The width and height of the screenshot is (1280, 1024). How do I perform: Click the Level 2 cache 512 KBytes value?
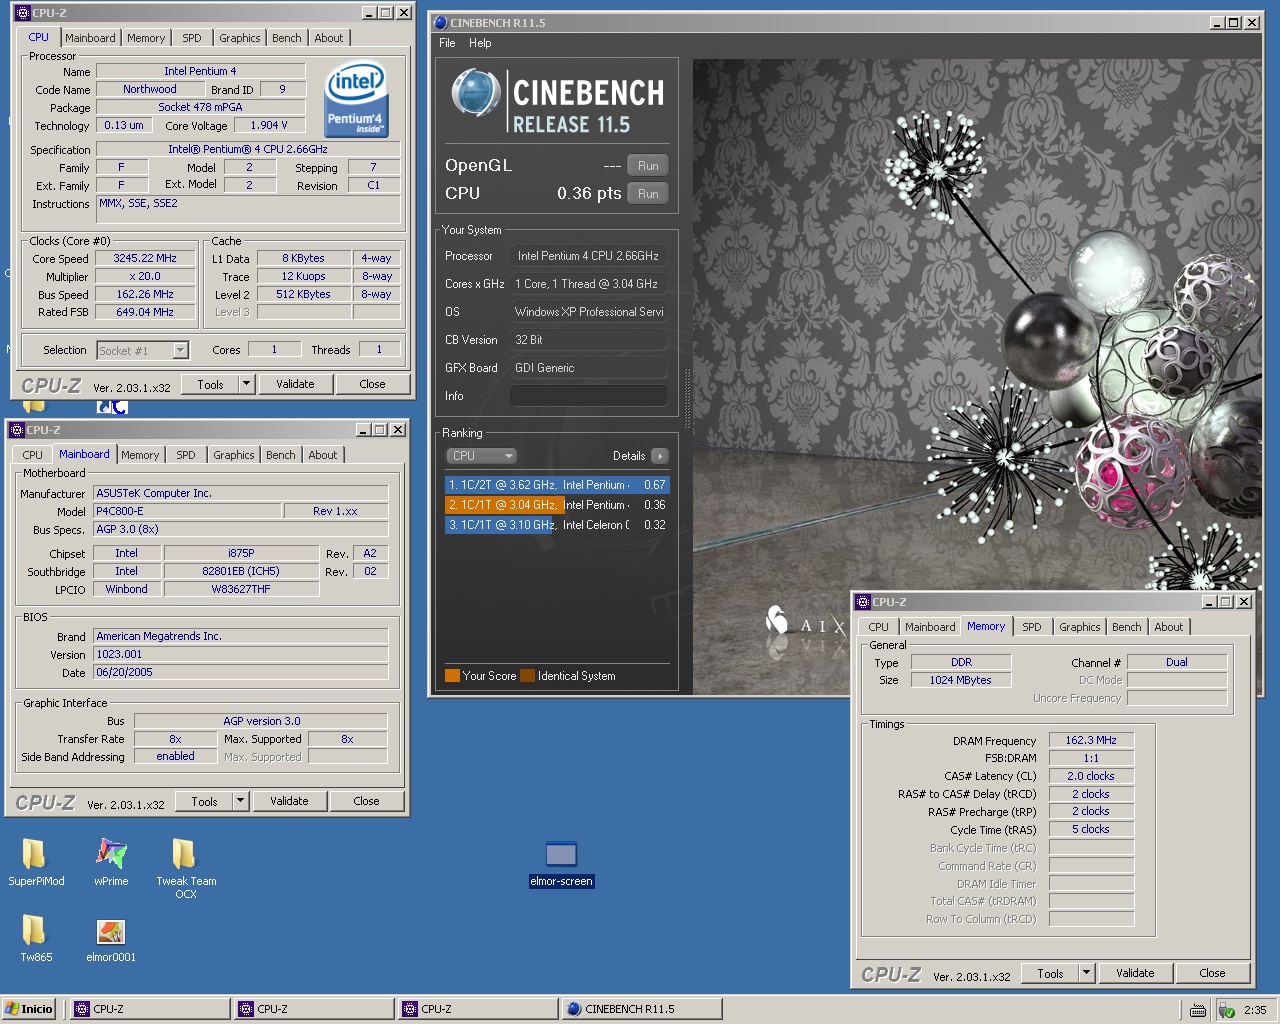click(x=303, y=294)
